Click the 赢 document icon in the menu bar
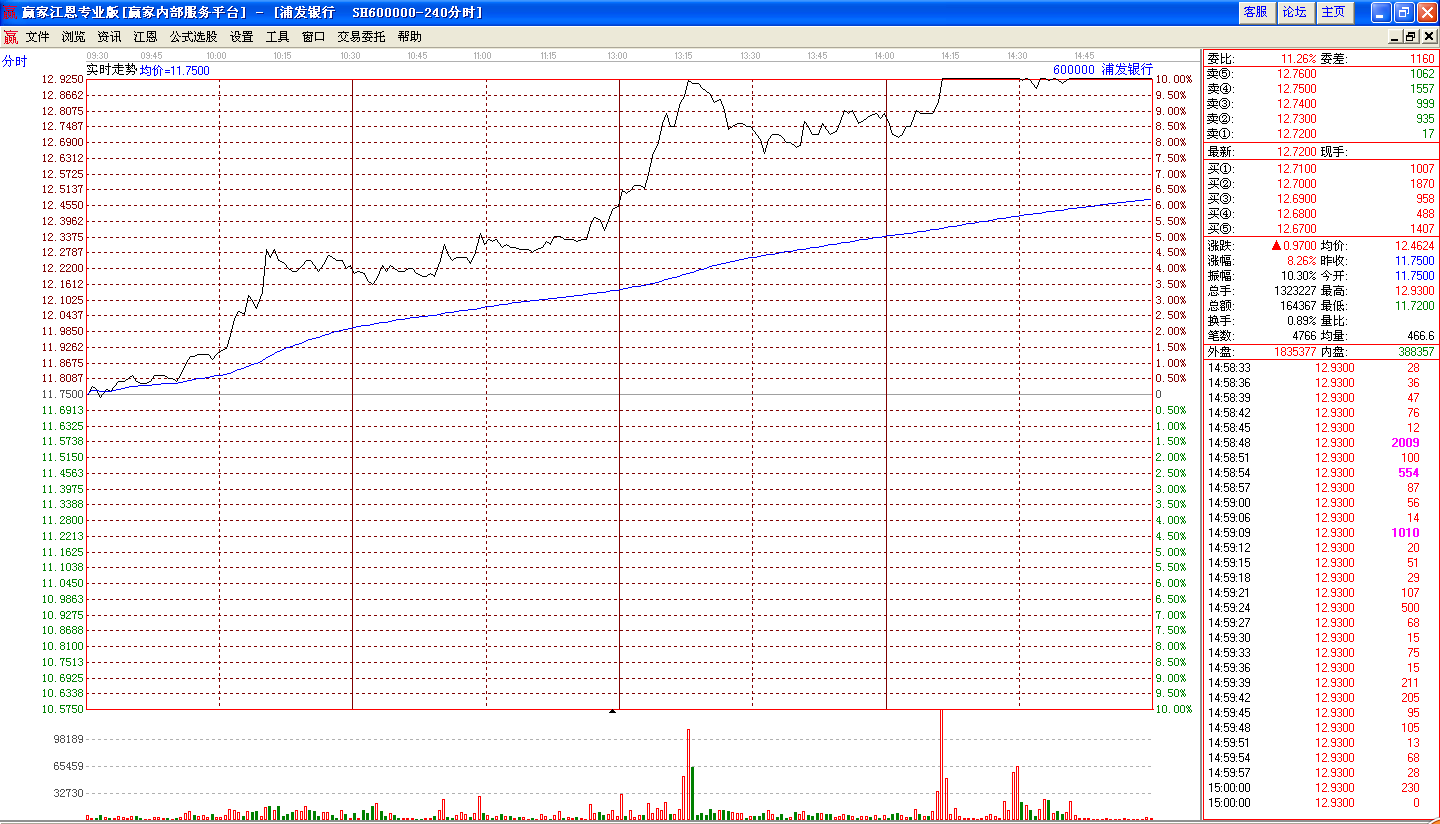Screen dimensions: 1440x824 coord(10,37)
